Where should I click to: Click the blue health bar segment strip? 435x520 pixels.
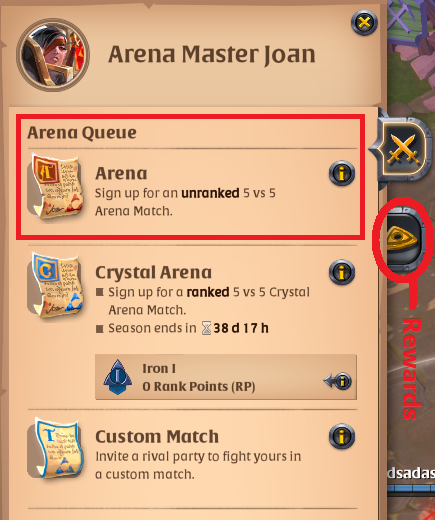coord(411,488)
